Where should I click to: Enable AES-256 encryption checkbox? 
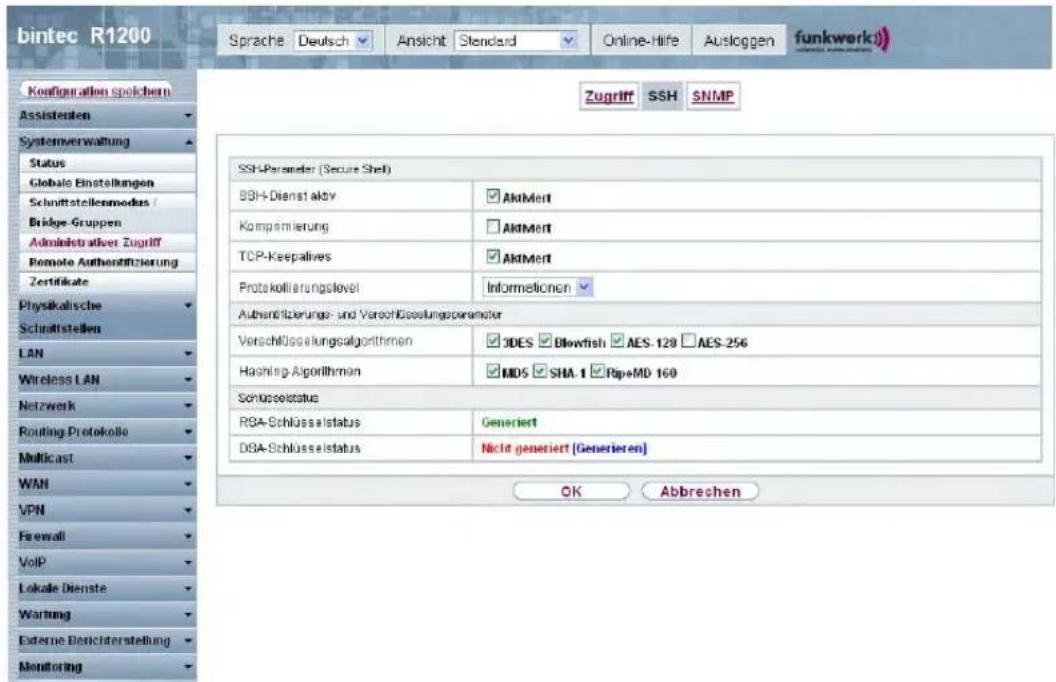tap(688, 341)
